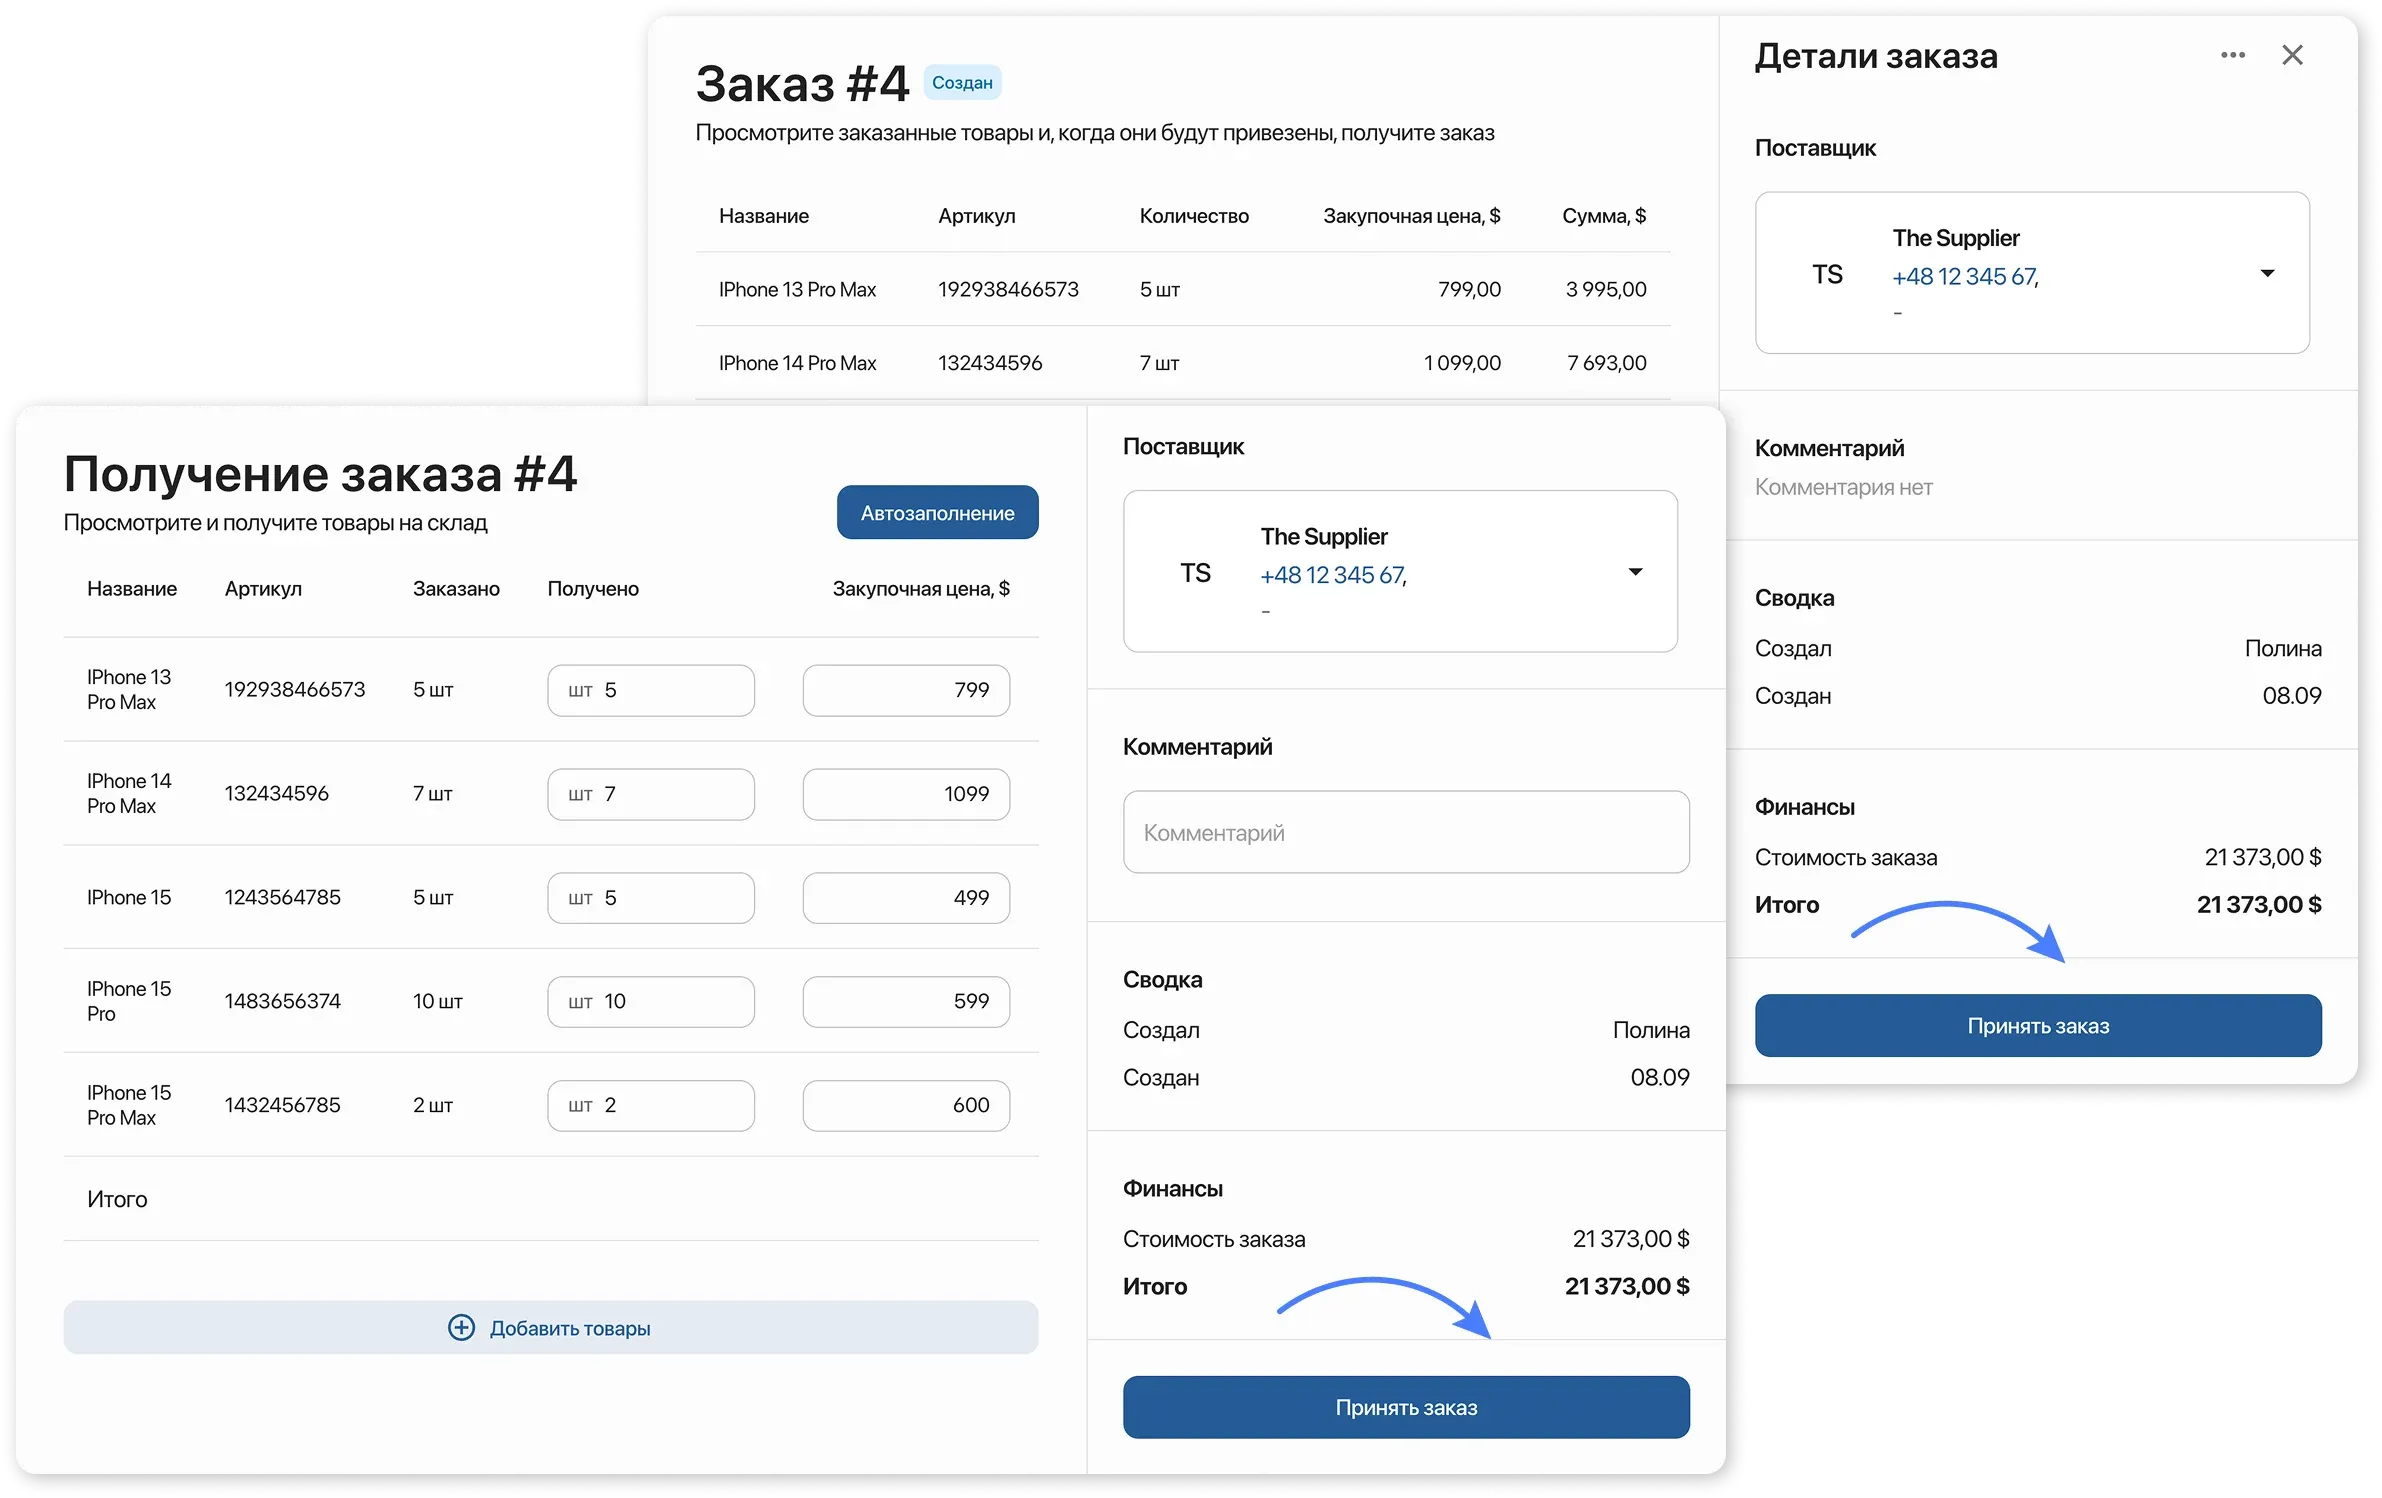Viewport: 2382px width, 1498px height.
Task: Expand The Supplier dropdown in receiving form
Action: (1635, 572)
